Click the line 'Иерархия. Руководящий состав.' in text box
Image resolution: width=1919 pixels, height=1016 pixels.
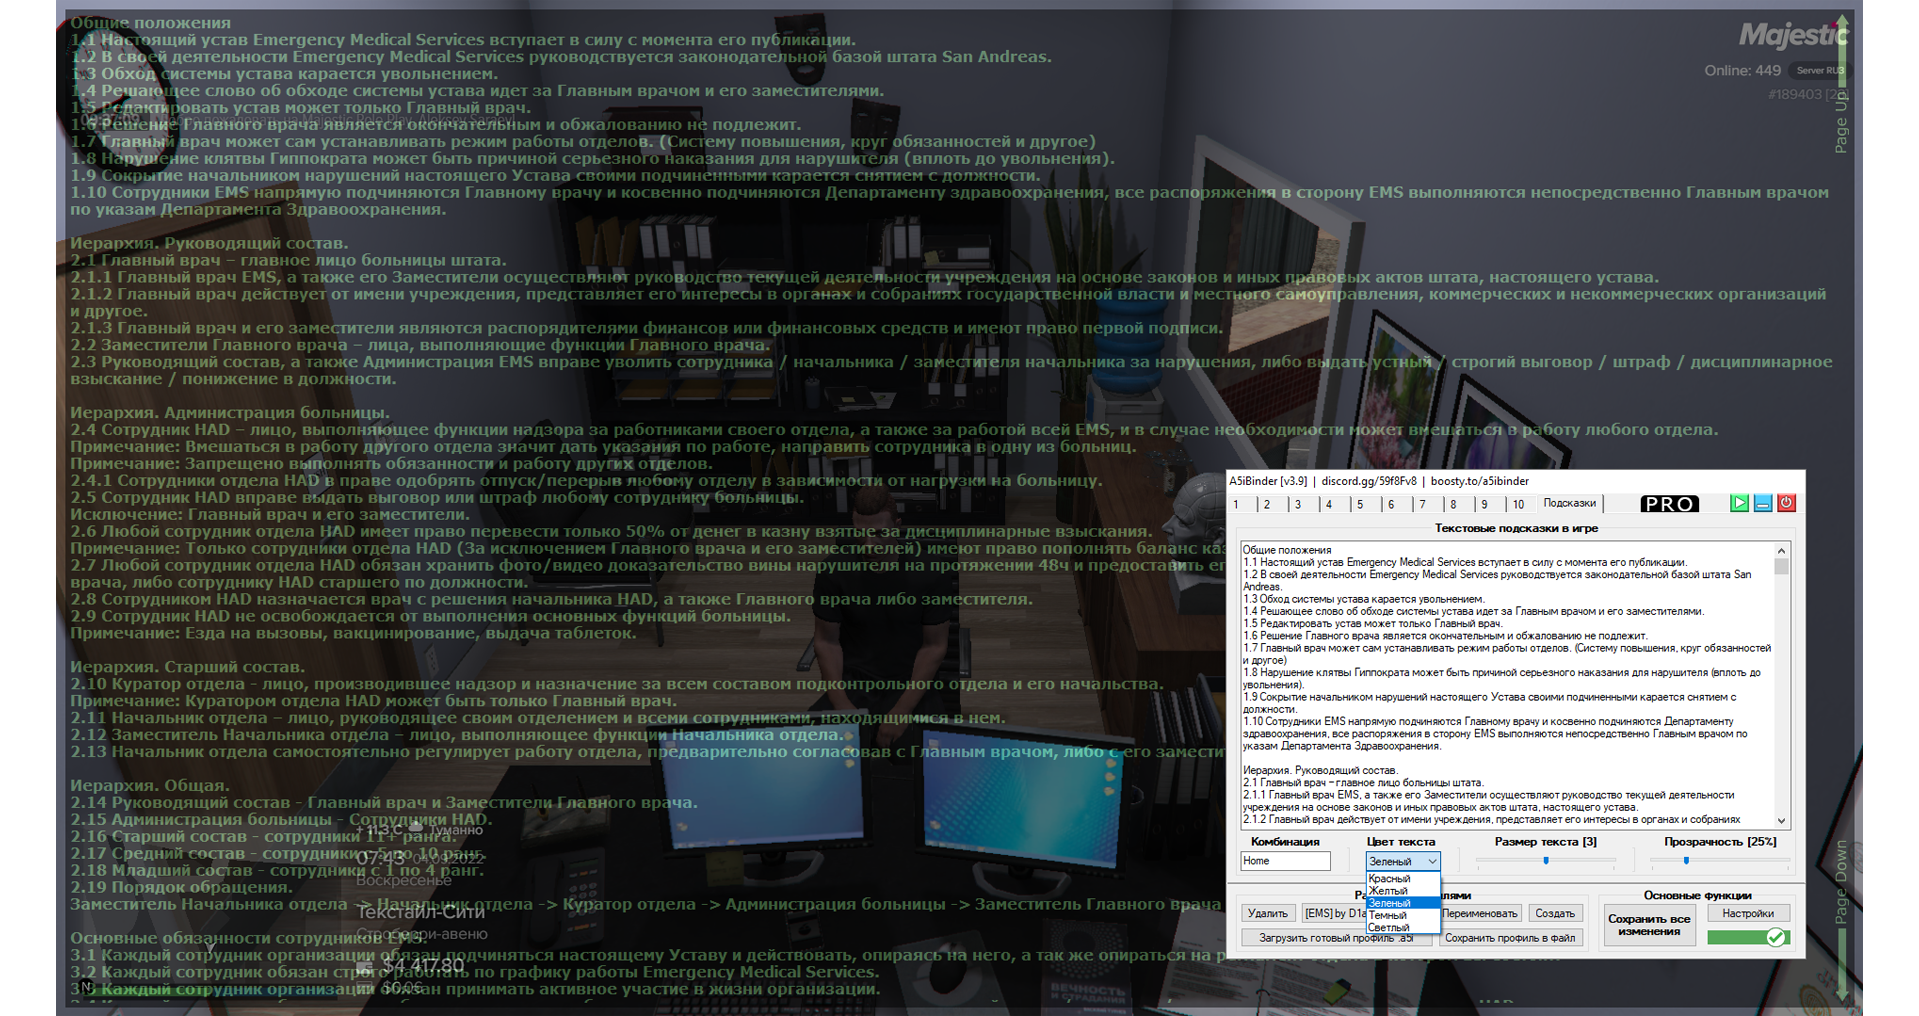(x=1320, y=770)
